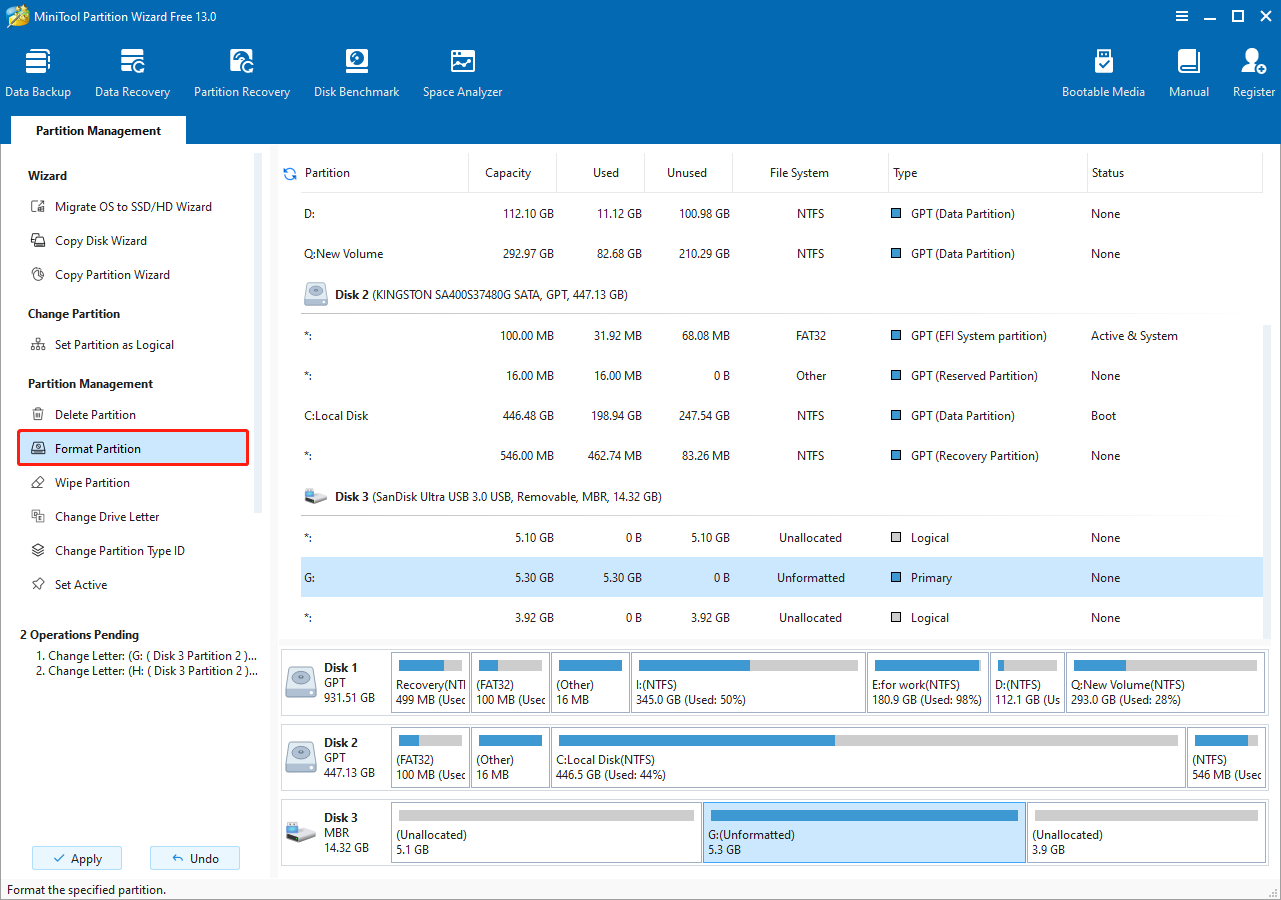Choose Set Partition as Logical

[102, 345]
